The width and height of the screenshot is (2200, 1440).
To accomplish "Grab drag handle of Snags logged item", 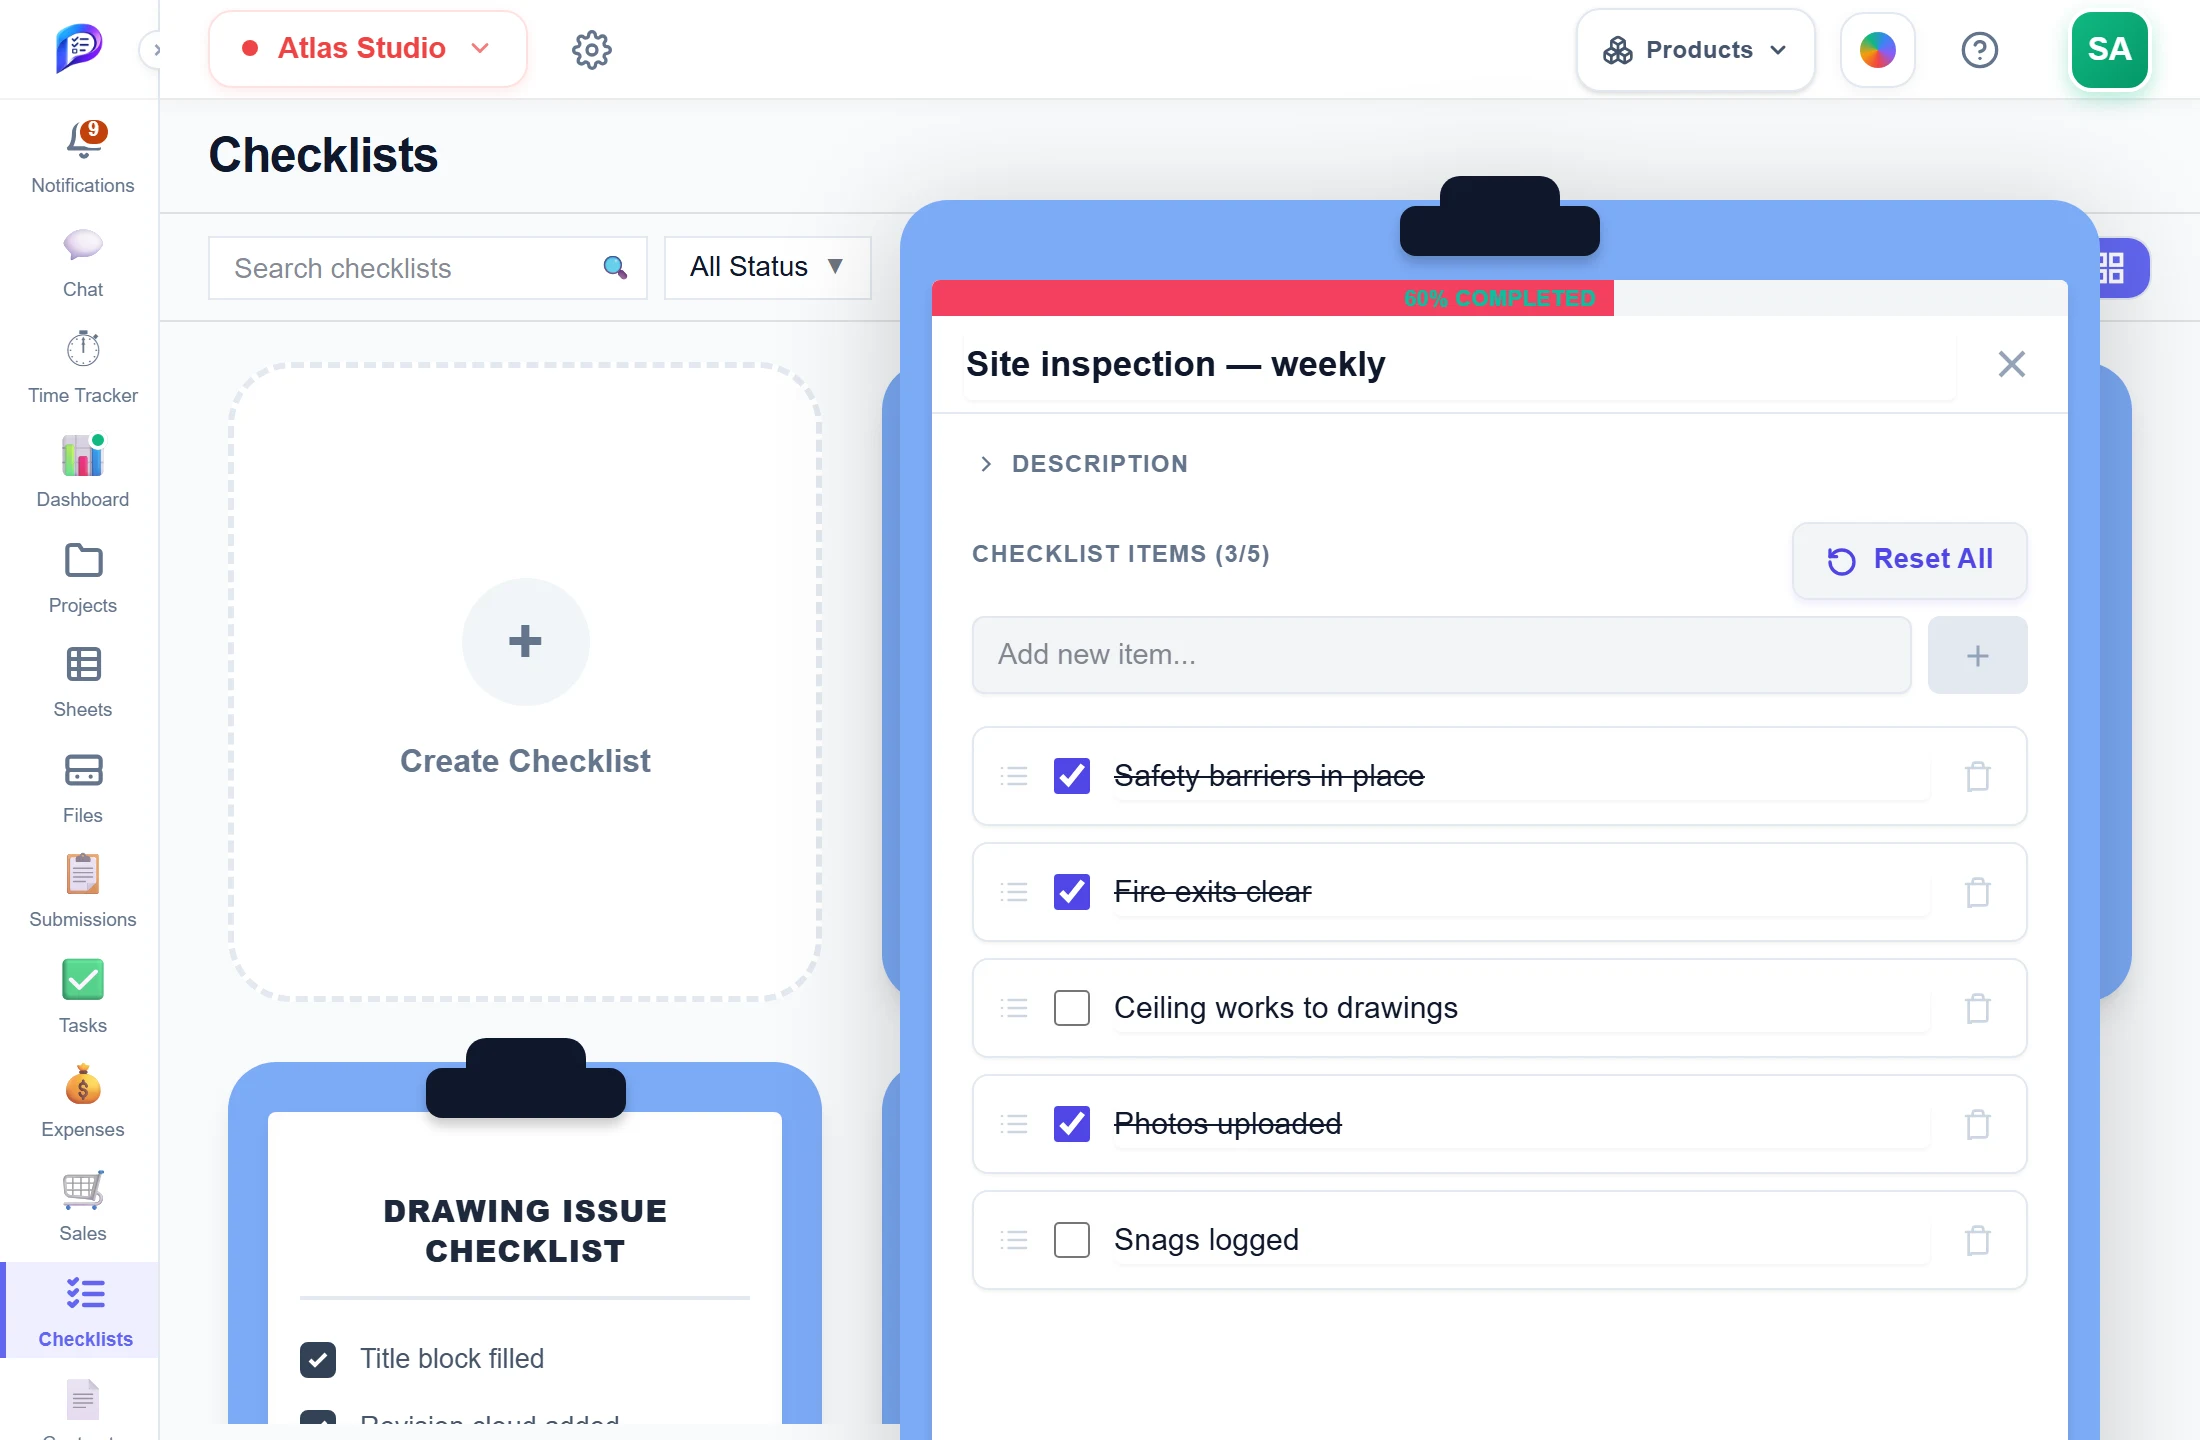I will point(1014,1240).
